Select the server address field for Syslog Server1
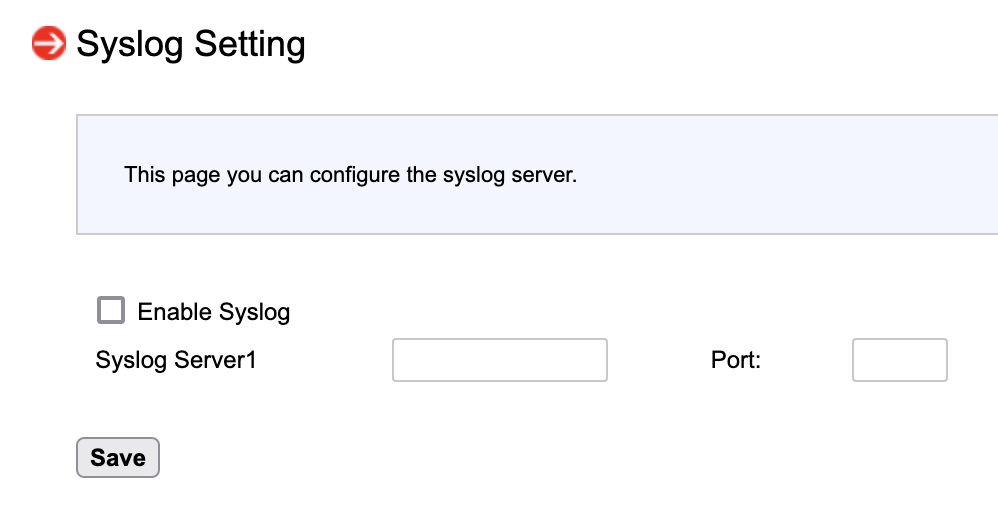The height and width of the screenshot is (512, 998). (x=499, y=360)
